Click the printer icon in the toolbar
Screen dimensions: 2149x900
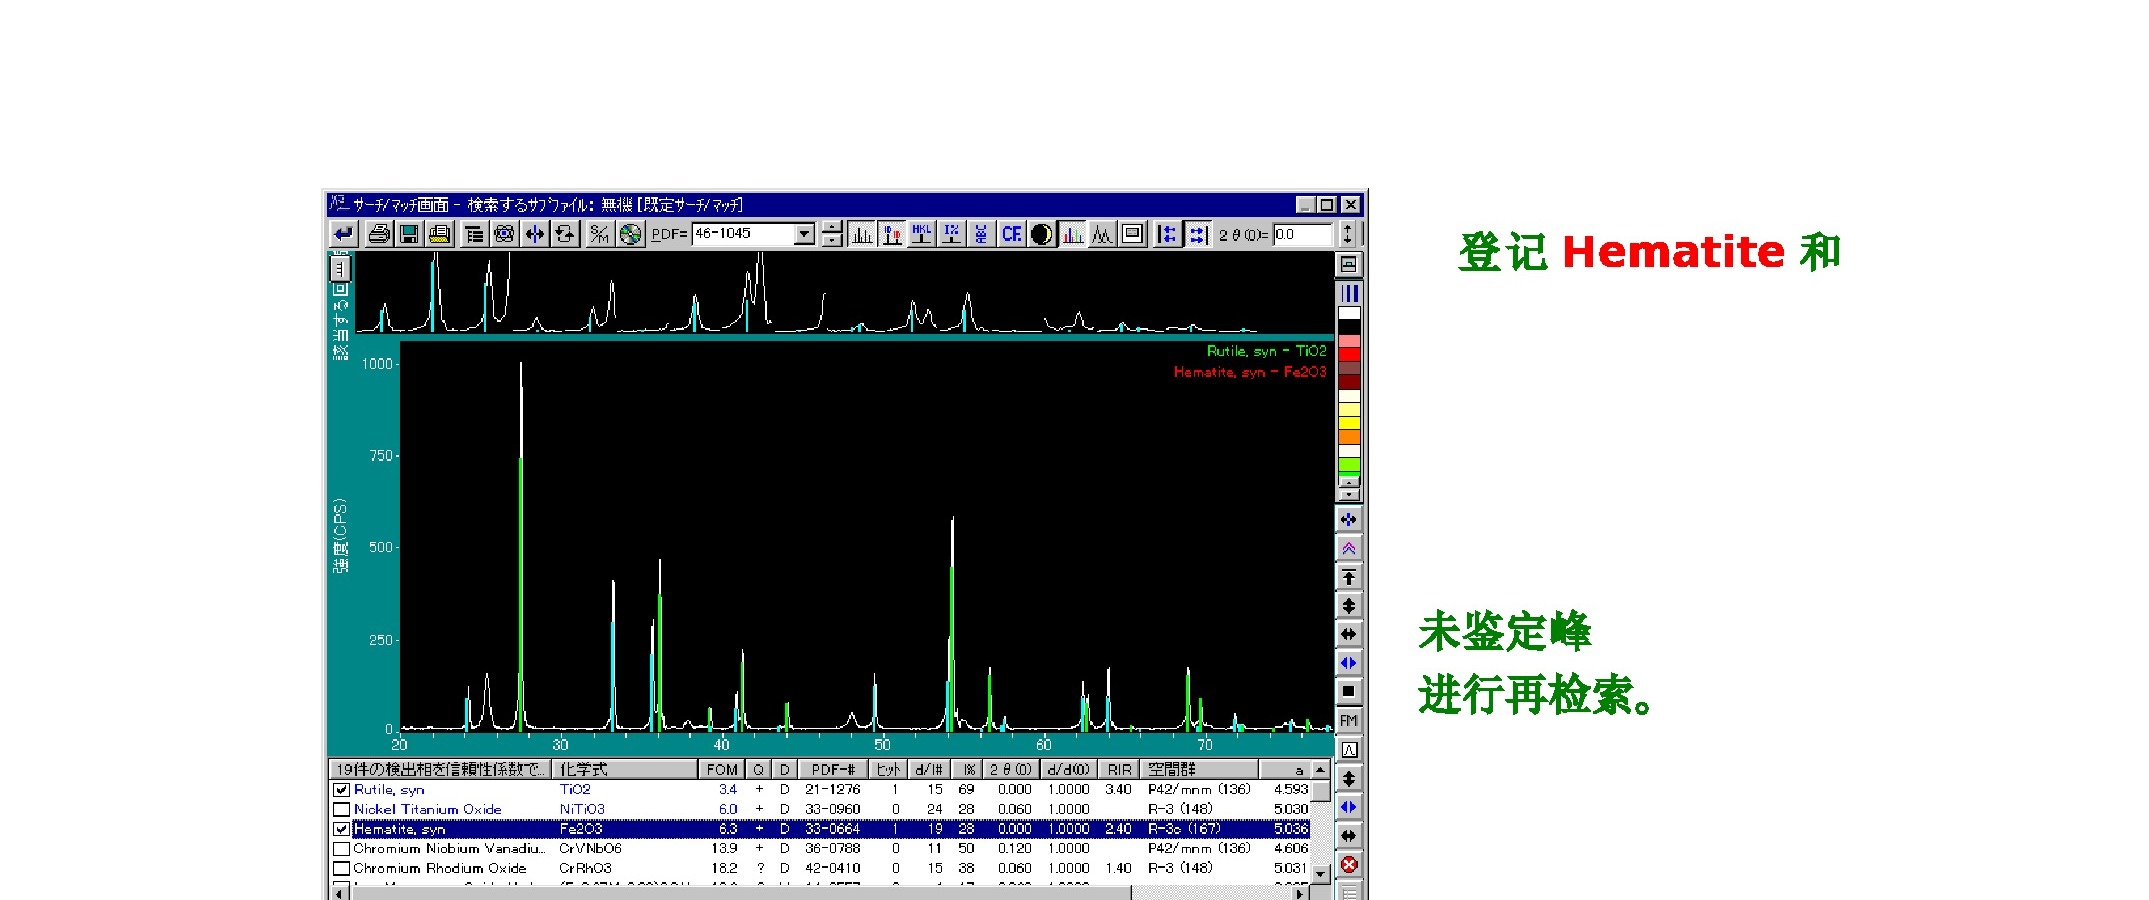click(x=379, y=234)
